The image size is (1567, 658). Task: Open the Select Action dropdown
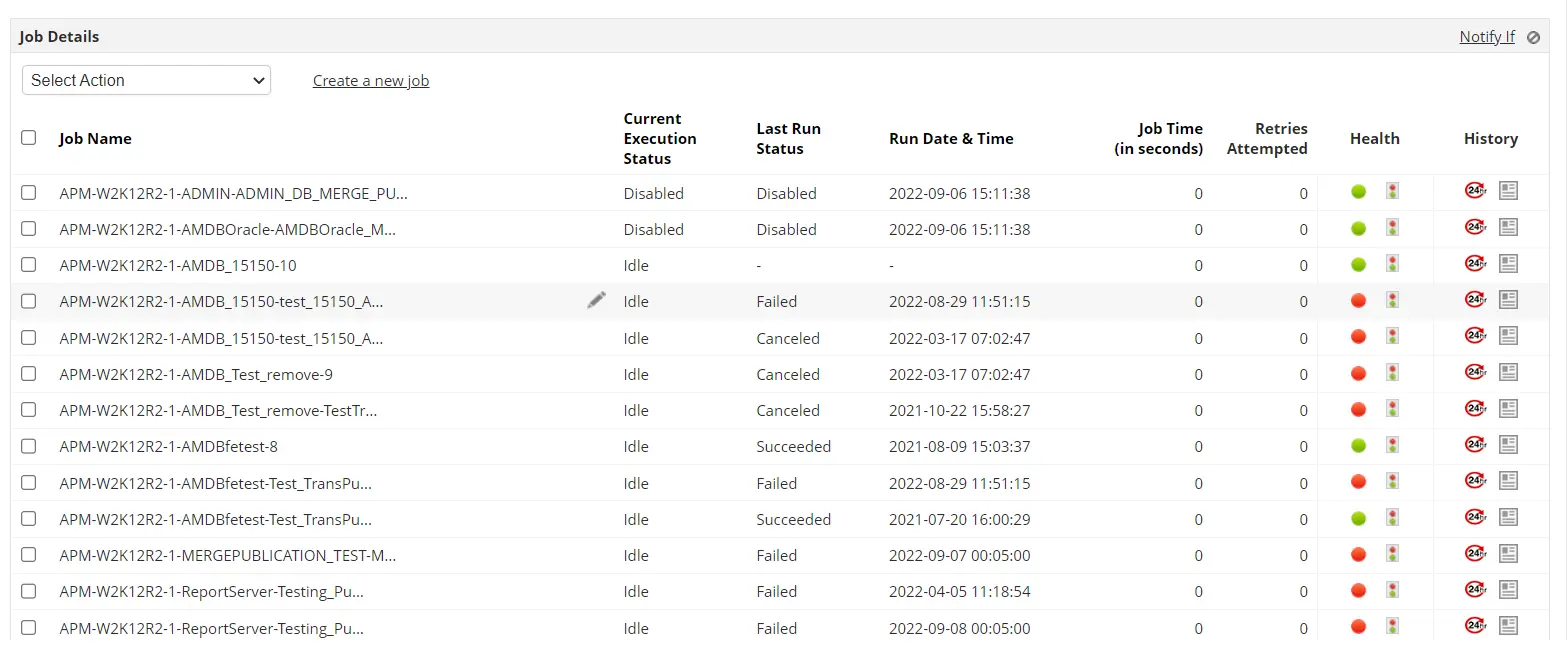coord(146,80)
